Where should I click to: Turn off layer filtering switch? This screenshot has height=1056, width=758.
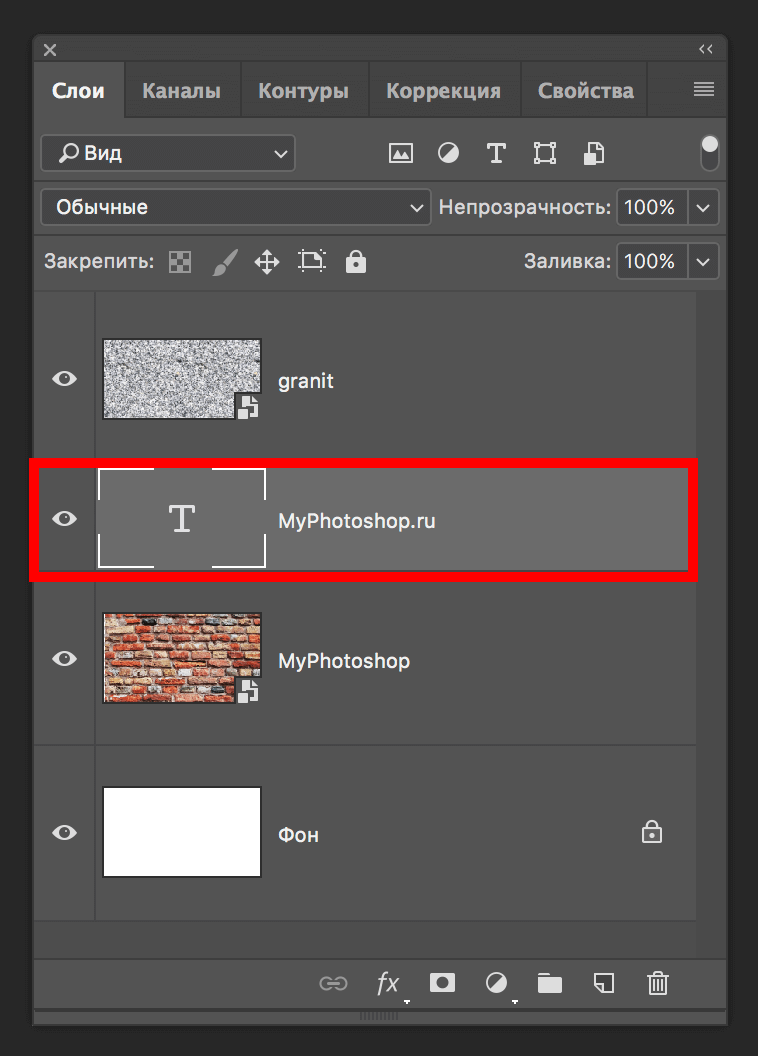tap(710, 153)
